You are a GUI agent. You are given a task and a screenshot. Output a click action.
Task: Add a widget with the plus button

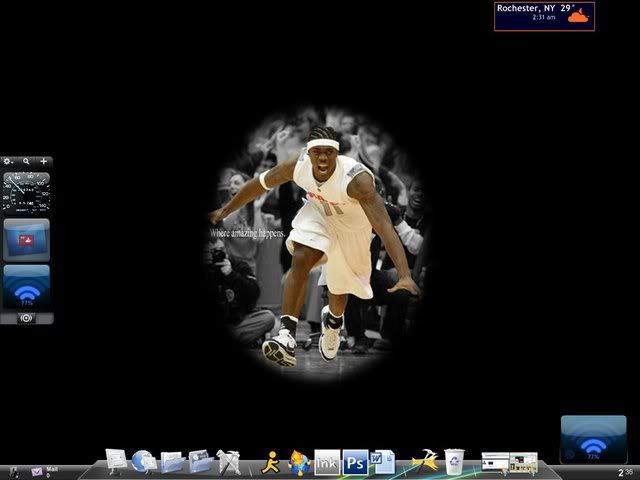pos(44,161)
